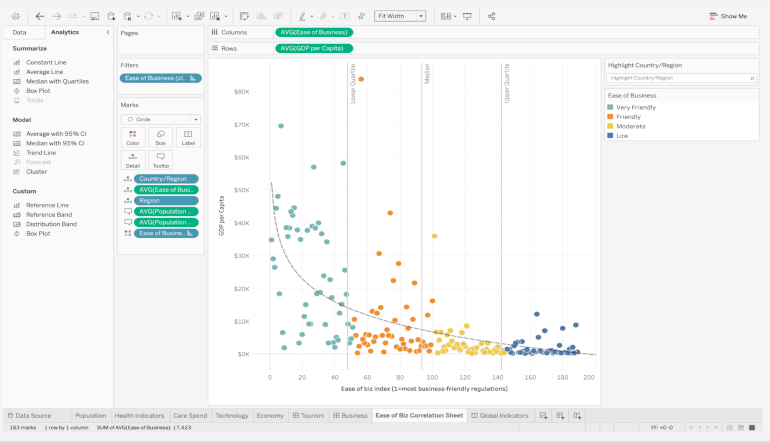The image size is (770, 443).
Task: Click the Show Me button
Action: [x=728, y=16]
